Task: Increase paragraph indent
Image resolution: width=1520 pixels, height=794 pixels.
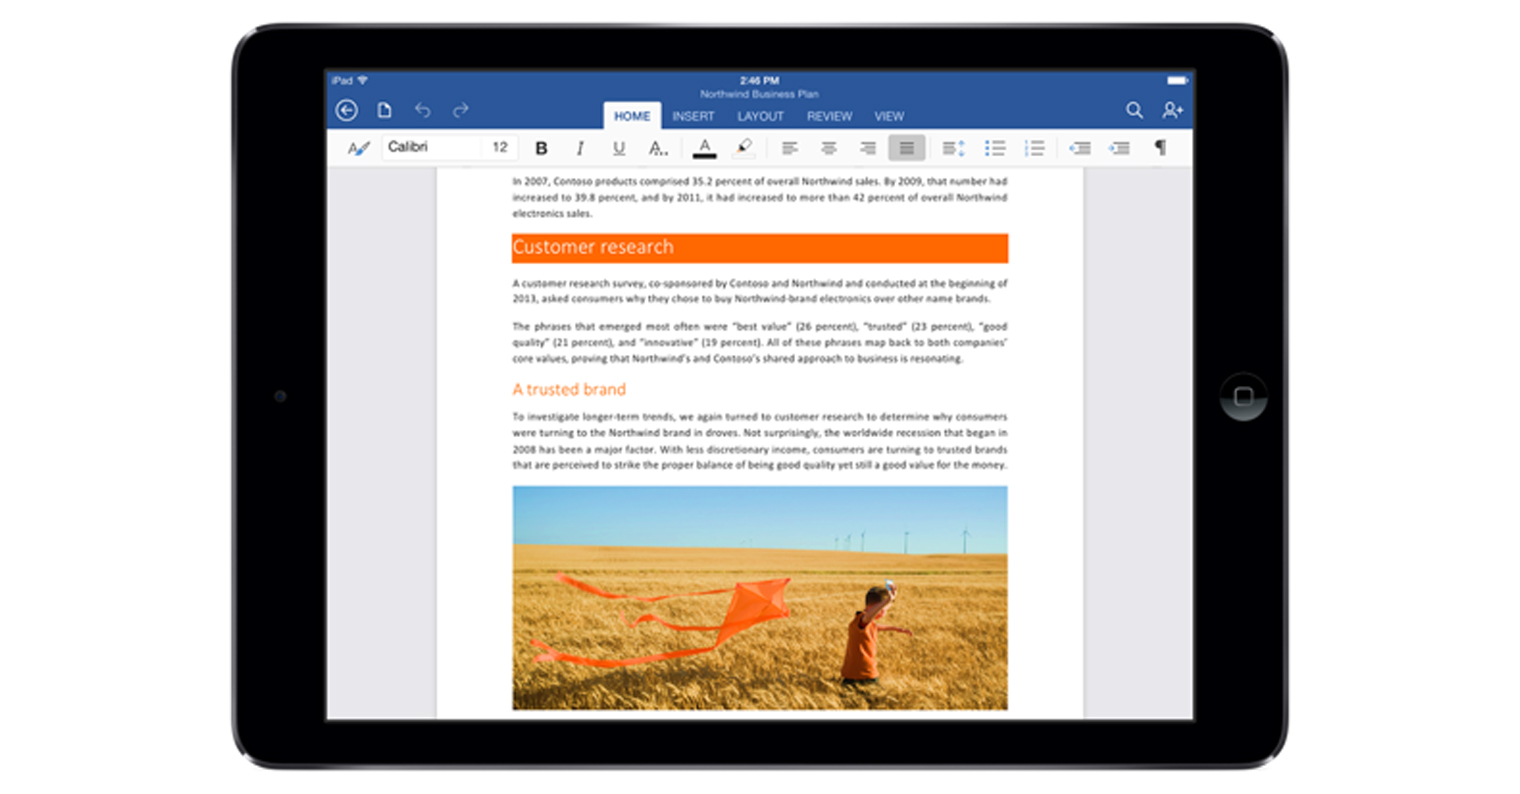Action: pos(1120,148)
